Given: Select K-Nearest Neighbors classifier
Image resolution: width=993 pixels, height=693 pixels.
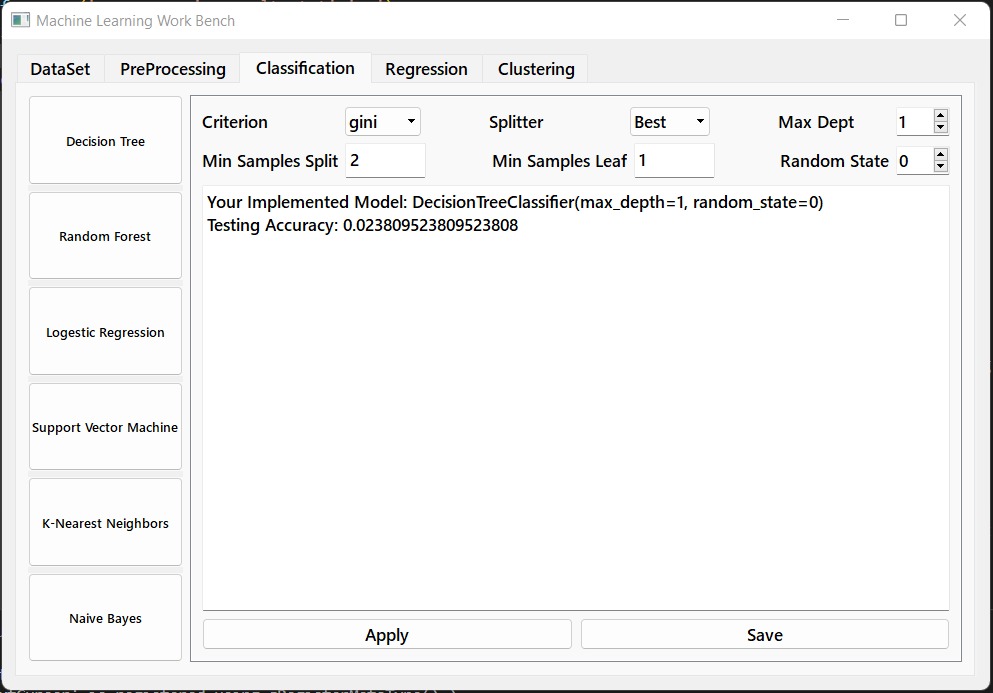Looking at the screenshot, I should (x=105, y=523).
